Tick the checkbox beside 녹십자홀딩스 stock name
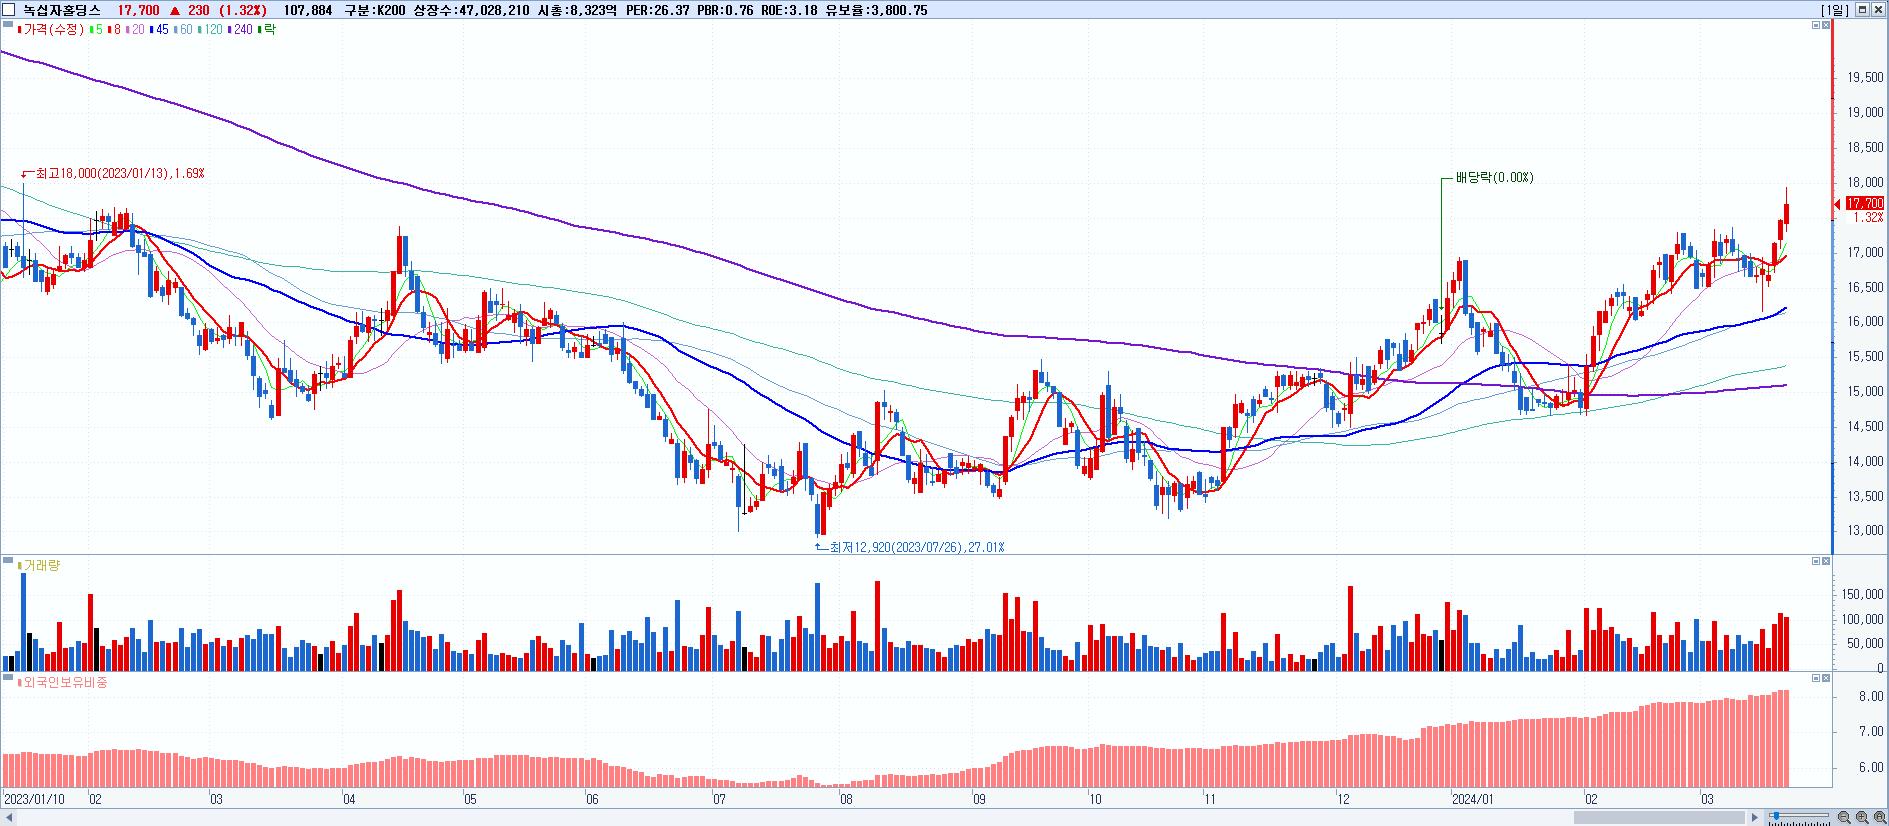 pyautogui.click(x=9, y=9)
